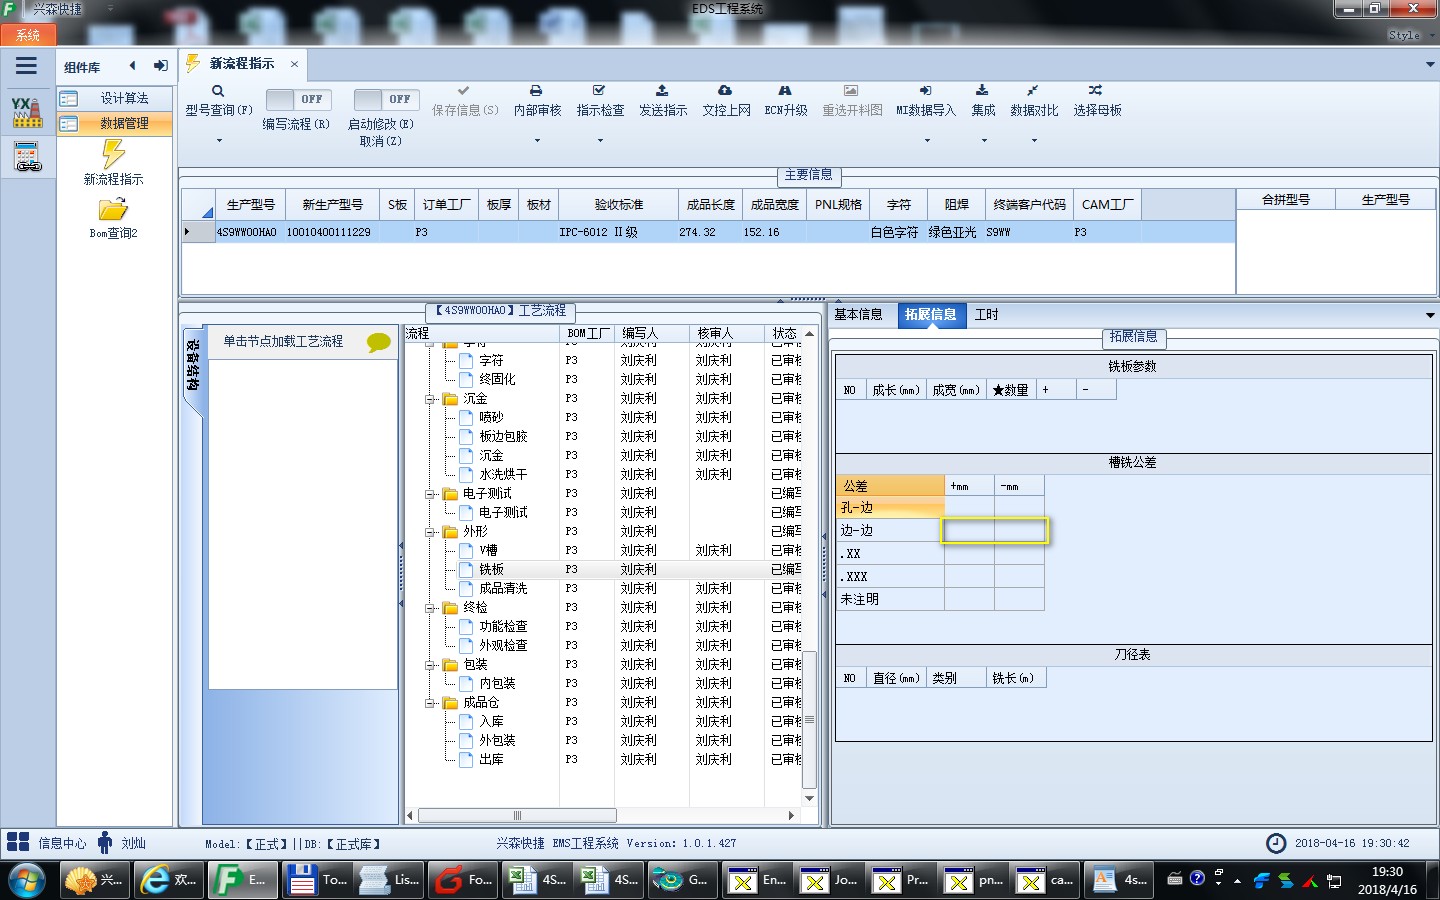This screenshot has width=1440, height=900.
Task: Click 选择母板 shuffle icon
Action: 1096,91
